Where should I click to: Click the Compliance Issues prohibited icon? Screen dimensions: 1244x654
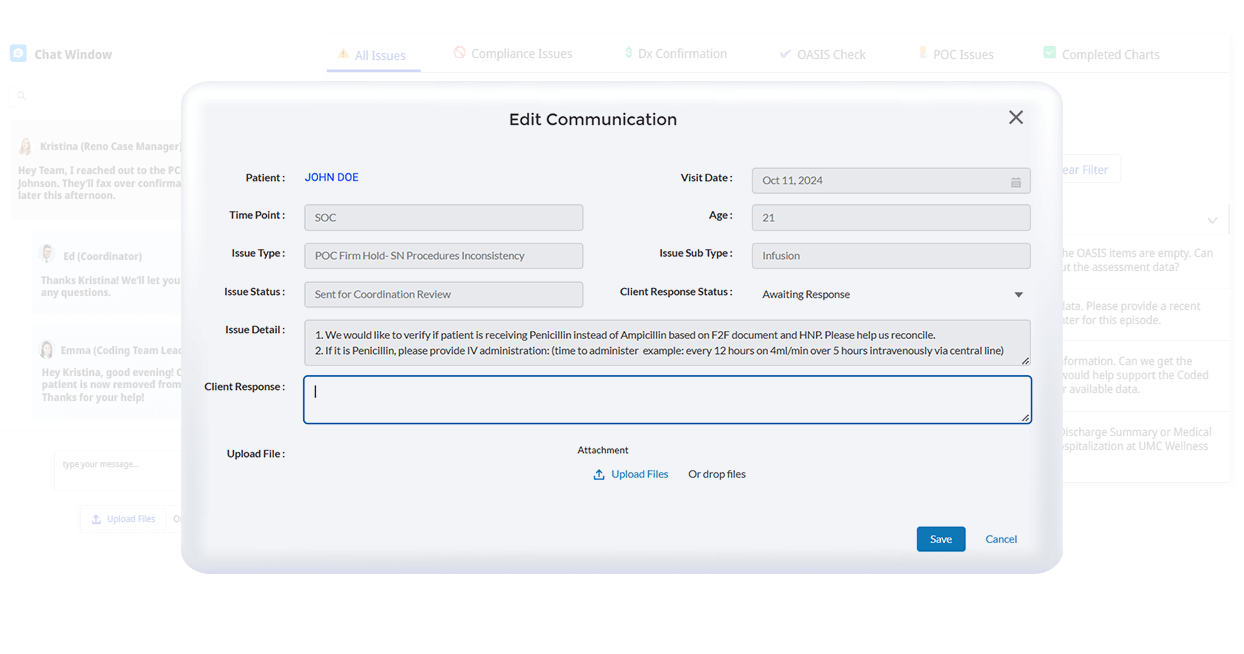pyautogui.click(x=459, y=53)
